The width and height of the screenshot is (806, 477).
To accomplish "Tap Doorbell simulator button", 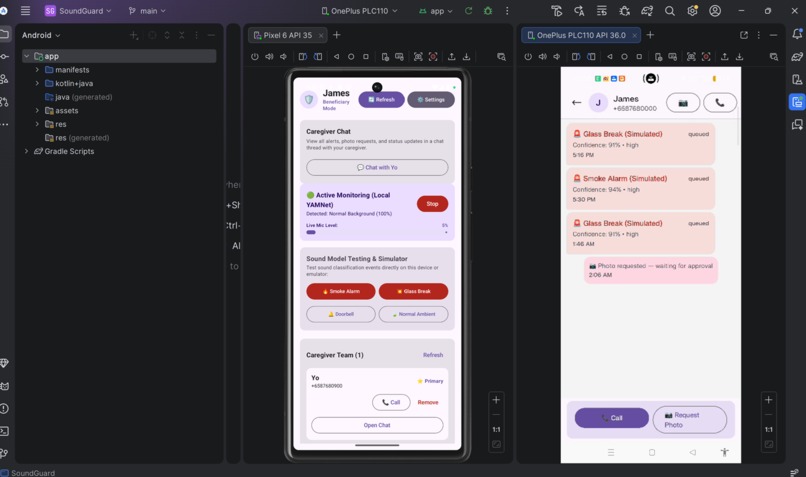I will coord(341,314).
